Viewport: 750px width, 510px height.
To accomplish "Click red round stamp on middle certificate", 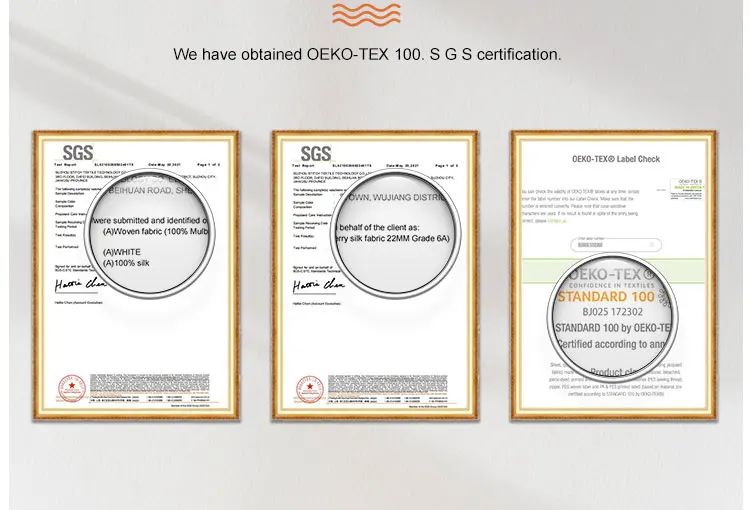I will click(x=309, y=389).
